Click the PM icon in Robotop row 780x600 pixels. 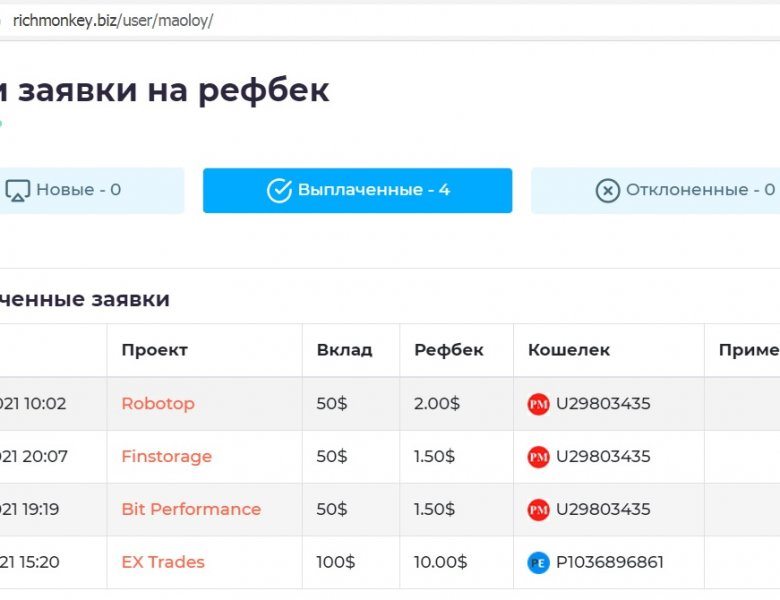click(x=538, y=404)
